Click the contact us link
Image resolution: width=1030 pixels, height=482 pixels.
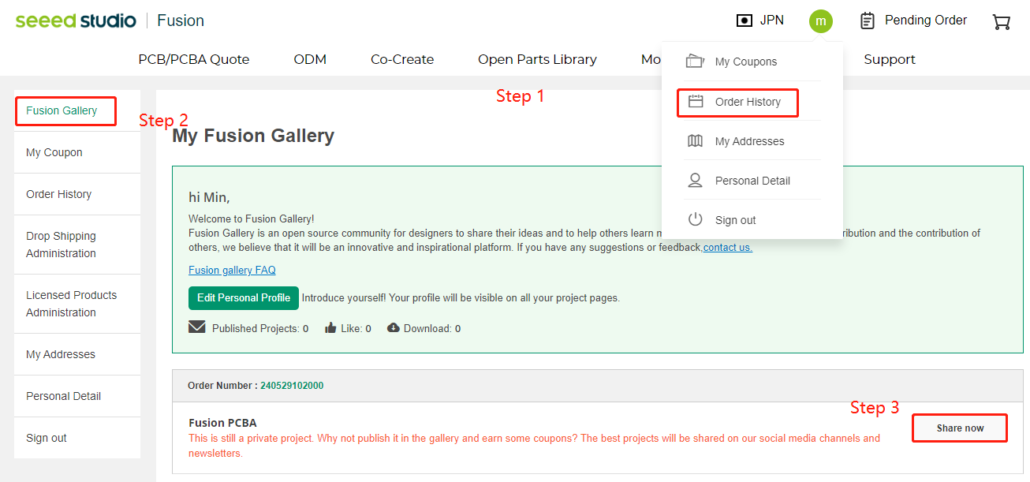727,247
